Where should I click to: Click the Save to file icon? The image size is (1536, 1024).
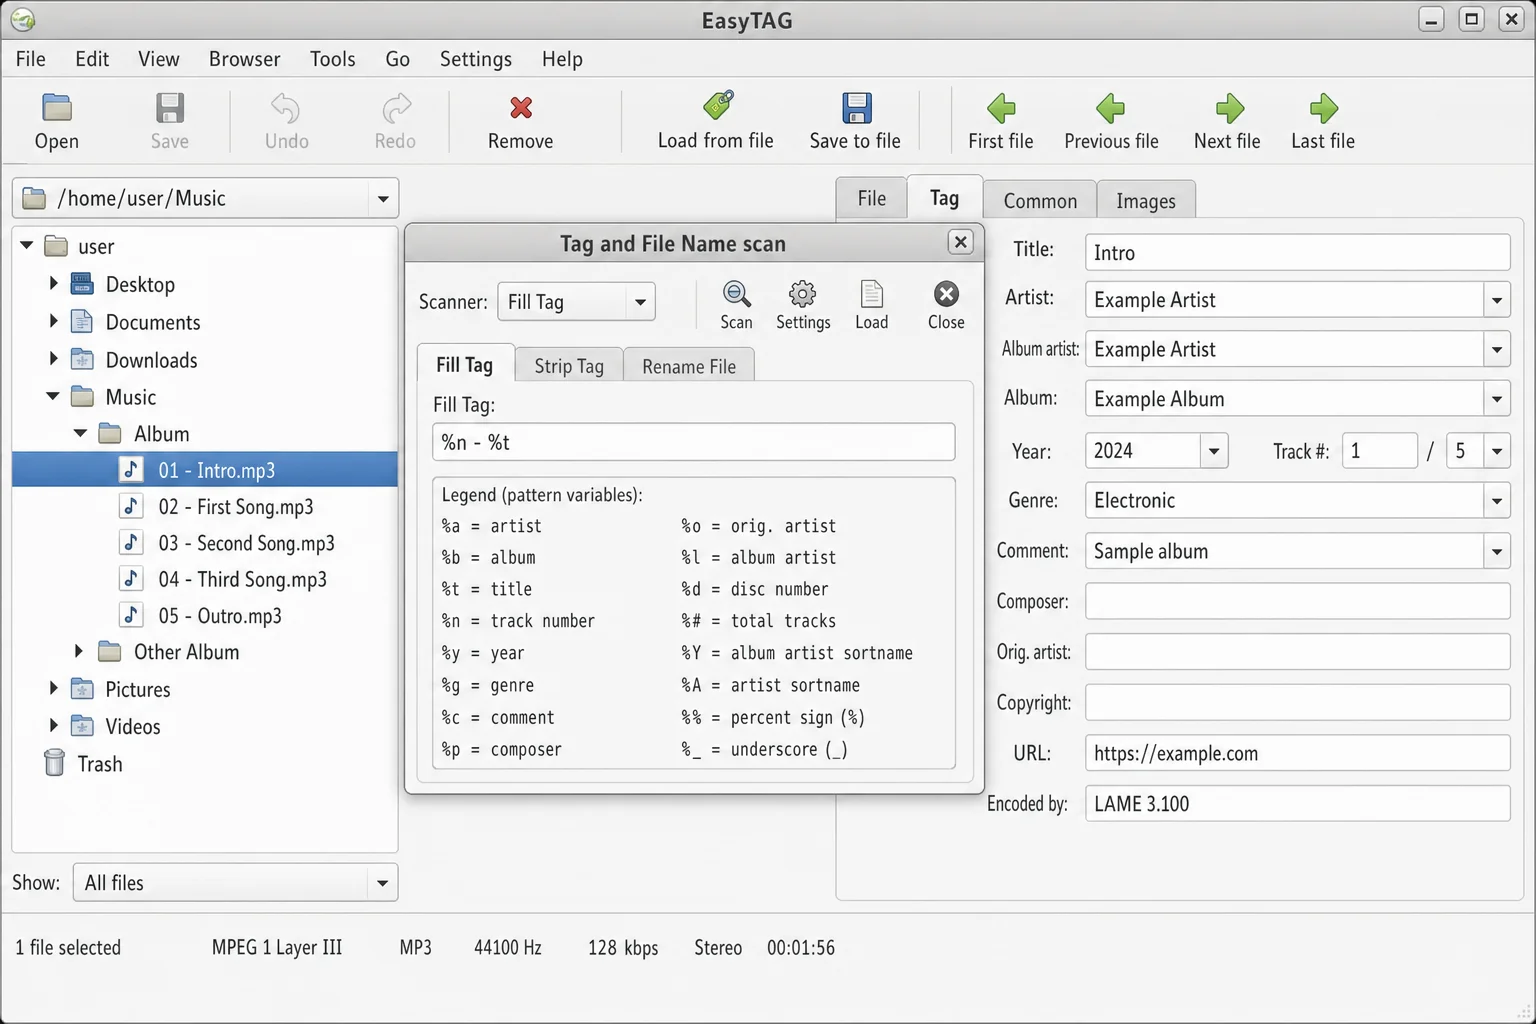click(x=856, y=107)
